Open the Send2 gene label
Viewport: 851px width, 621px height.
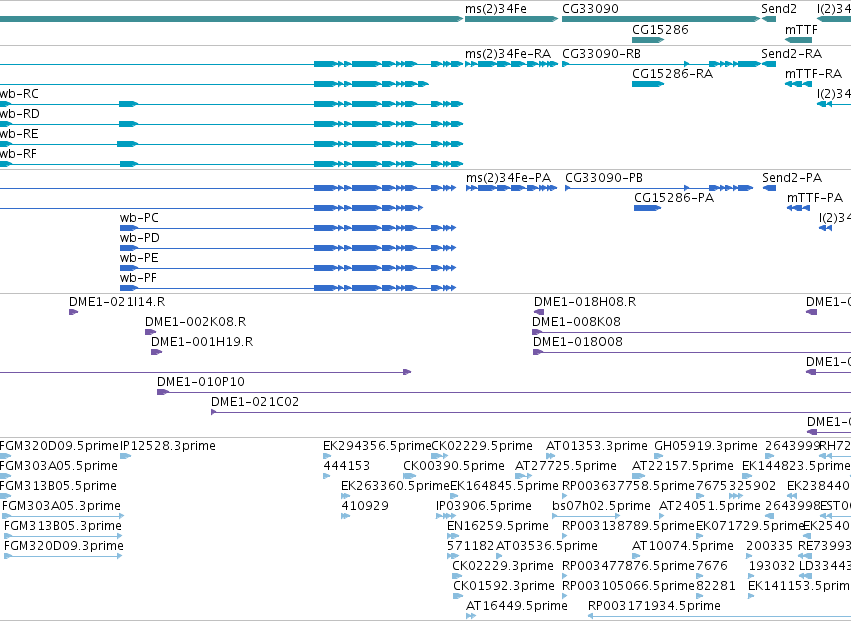[779, 9]
